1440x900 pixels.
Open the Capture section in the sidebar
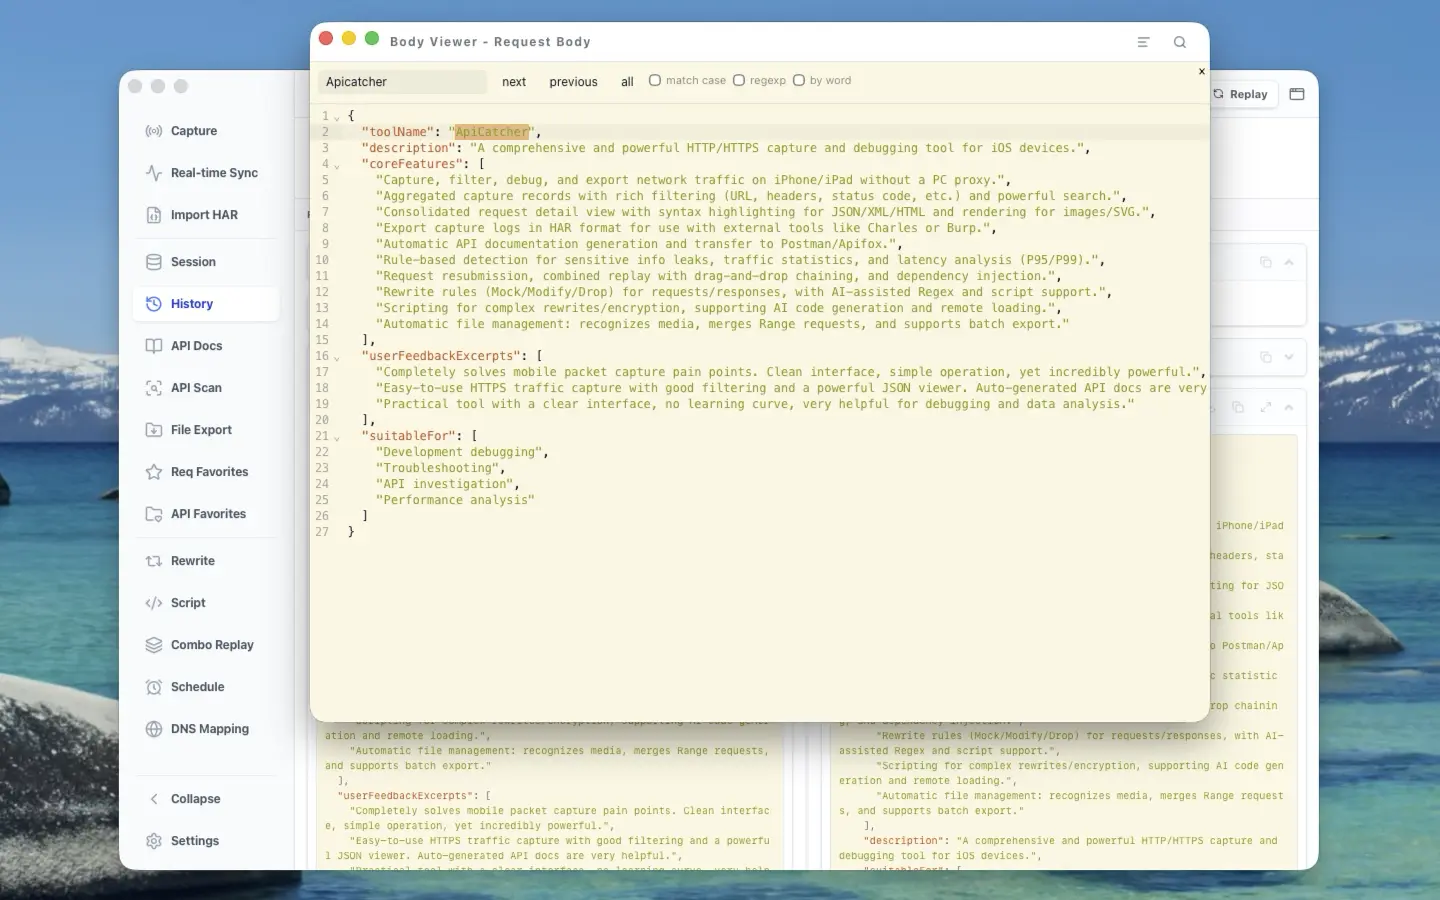pyautogui.click(x=206, y=131)
